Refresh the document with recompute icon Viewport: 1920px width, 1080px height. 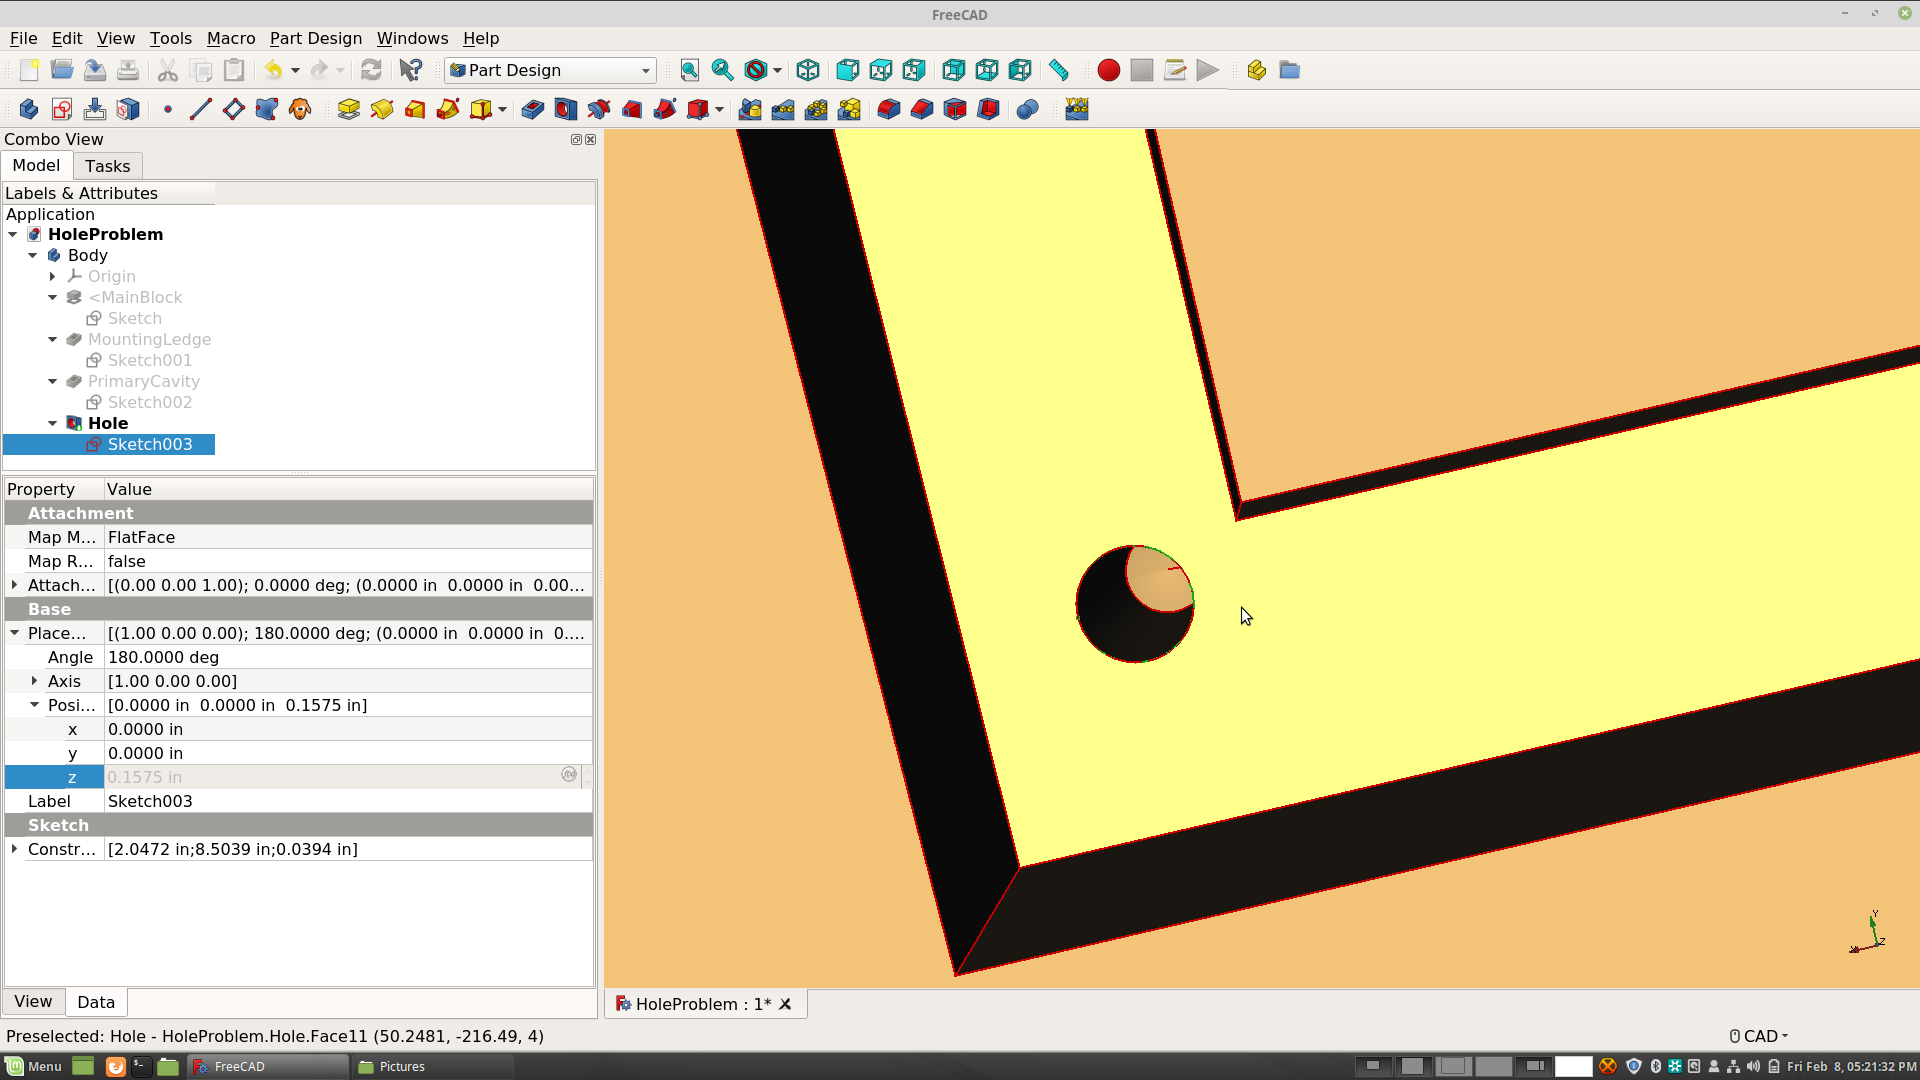point(371,70)
